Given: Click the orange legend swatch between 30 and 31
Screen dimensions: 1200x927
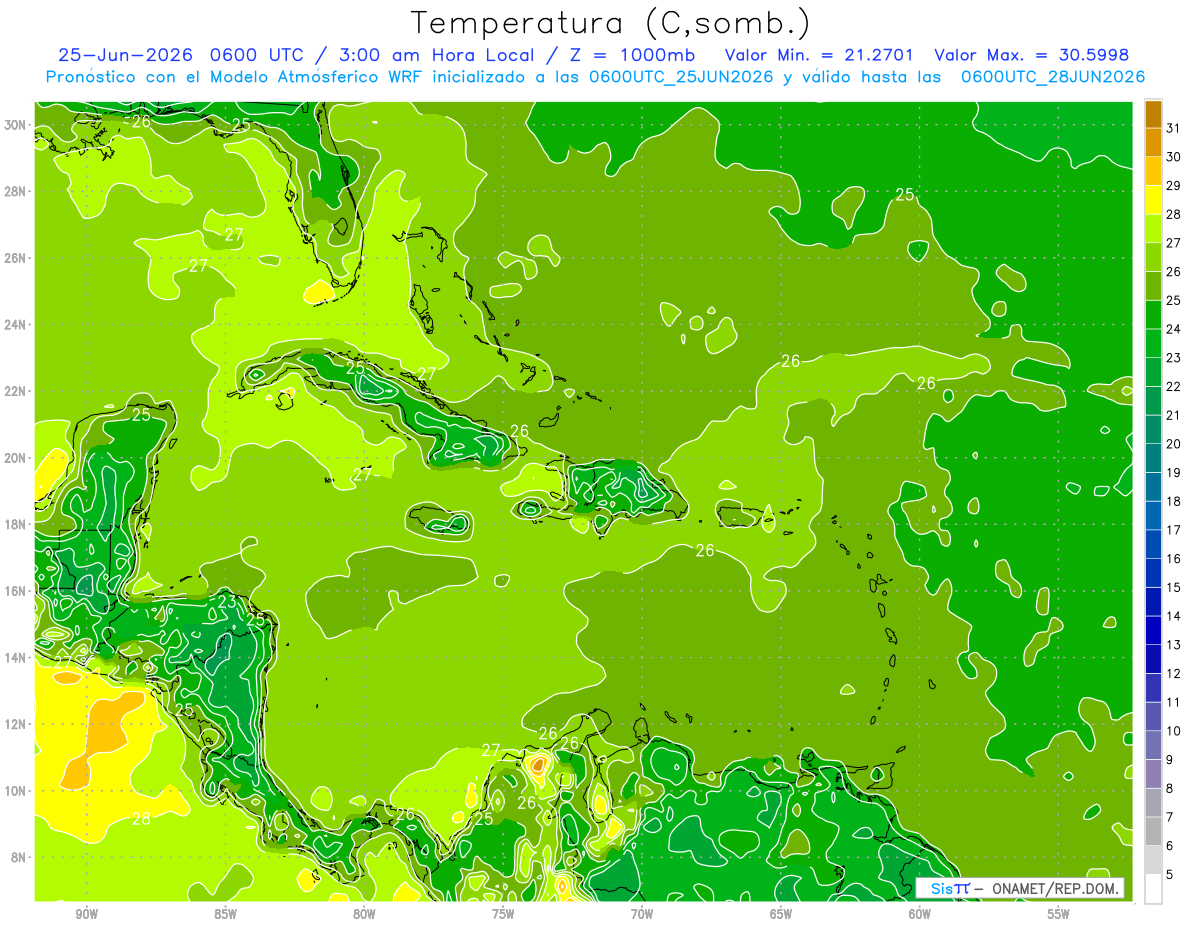Looking at the screenshot, I should [1153, 142].
